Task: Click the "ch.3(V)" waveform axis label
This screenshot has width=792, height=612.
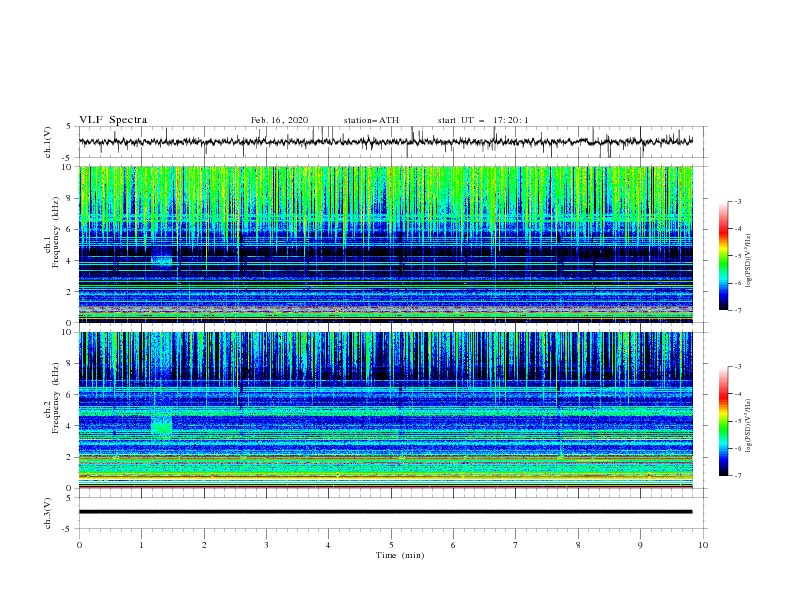Action: (x=48, y=513)
